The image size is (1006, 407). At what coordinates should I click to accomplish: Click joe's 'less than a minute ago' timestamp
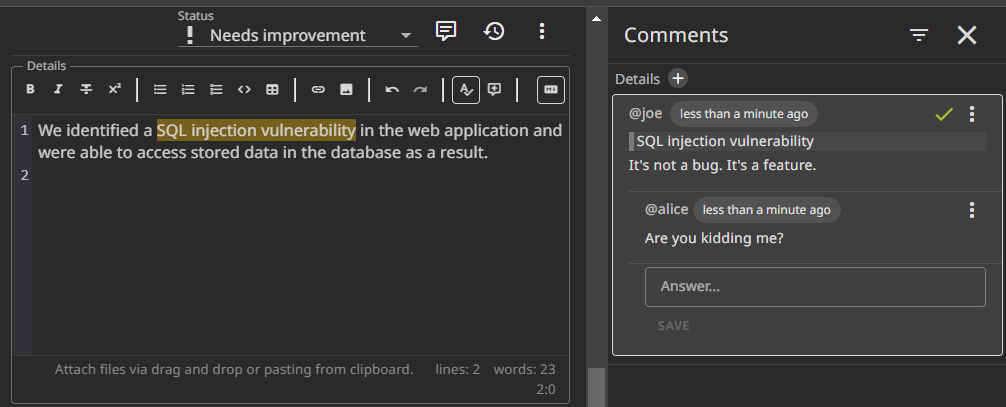point(744,114)
